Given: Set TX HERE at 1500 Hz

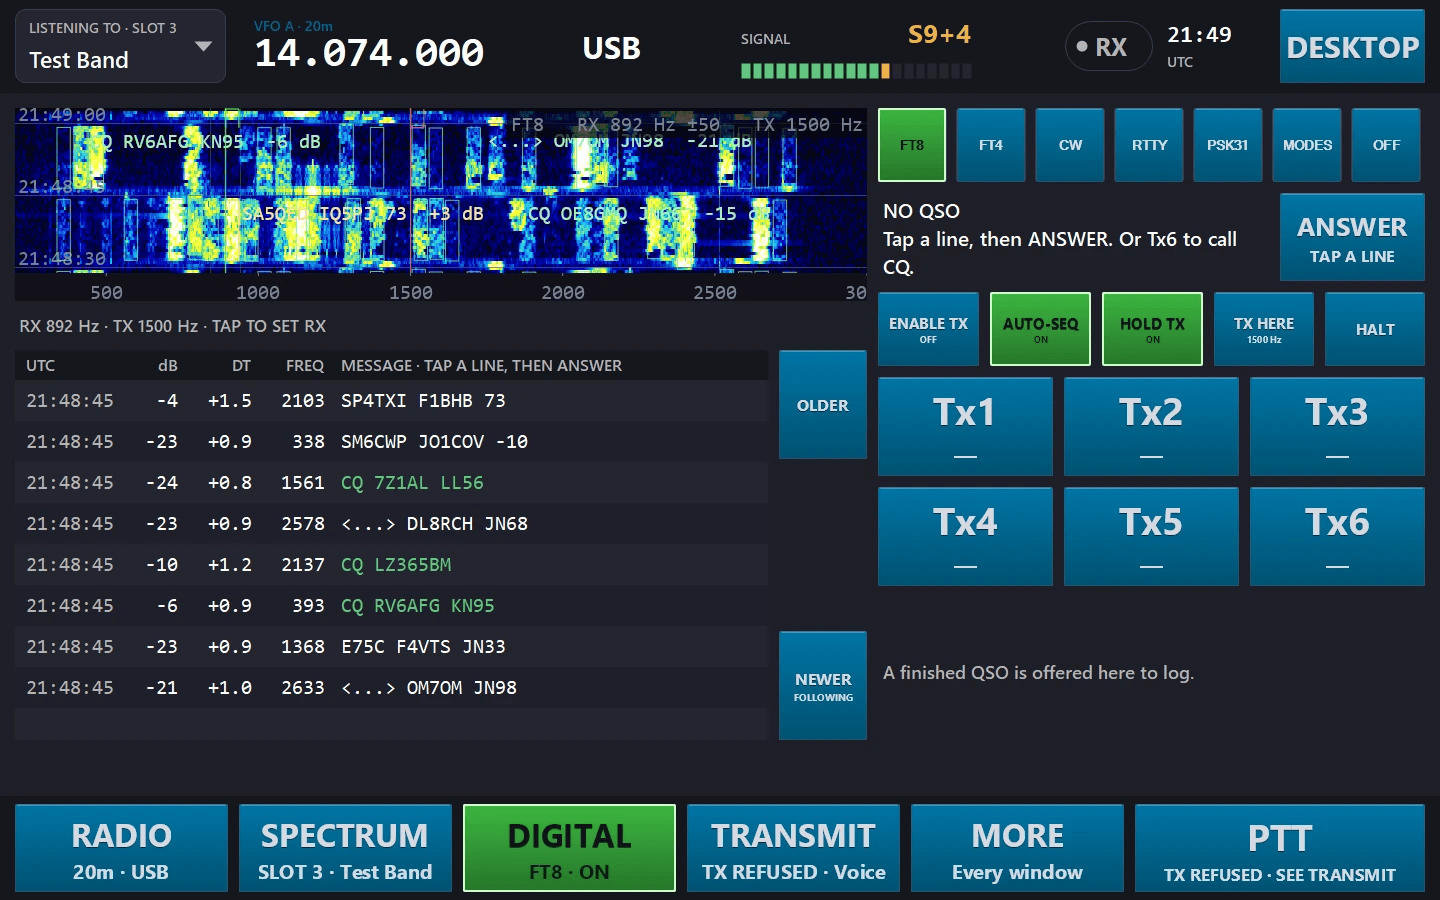Looking at the screenshot, I should click(1264, 329).
